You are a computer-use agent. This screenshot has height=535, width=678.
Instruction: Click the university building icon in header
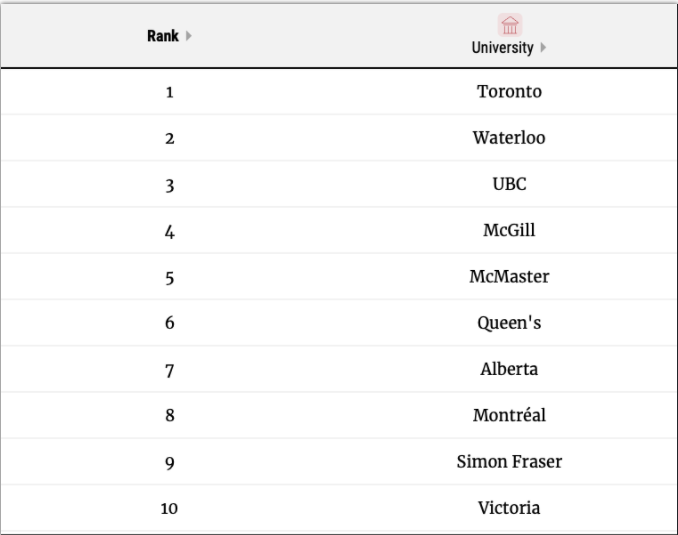pos(509,24)
